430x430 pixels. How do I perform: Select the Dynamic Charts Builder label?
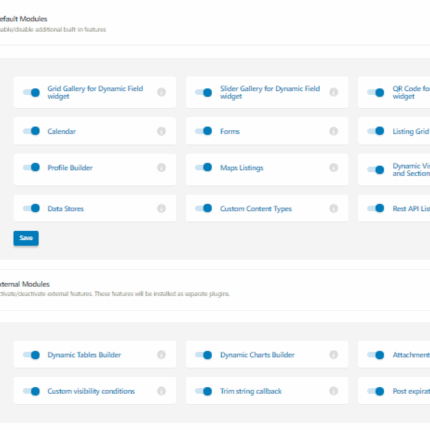(x=257, y=355)
